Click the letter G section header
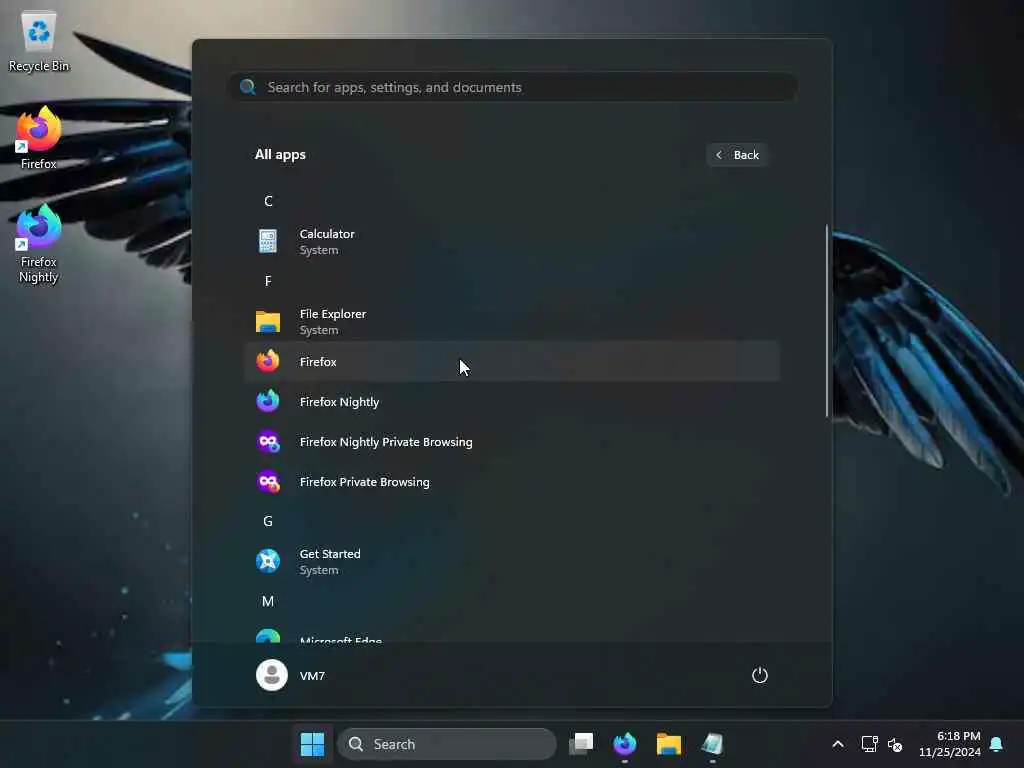The image size is (1024, 768). click(x=268, y=521)
